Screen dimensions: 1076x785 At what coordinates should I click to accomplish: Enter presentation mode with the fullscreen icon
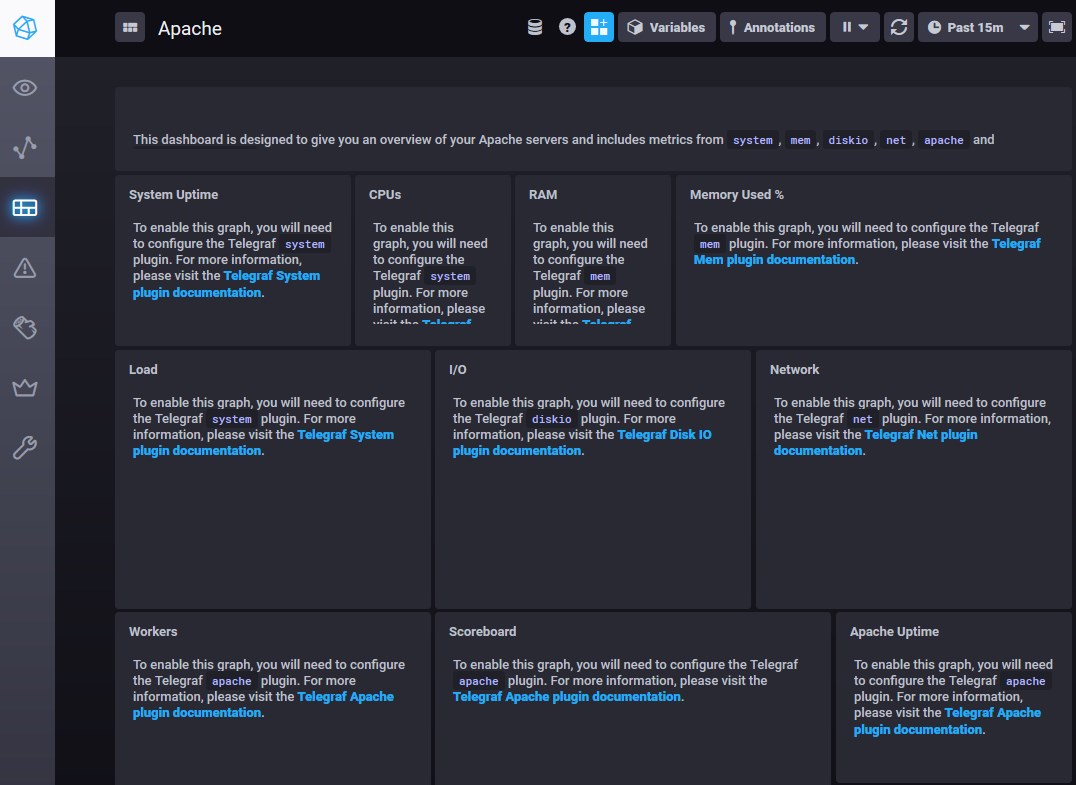pyautogui.click(x=1057, y=27)
